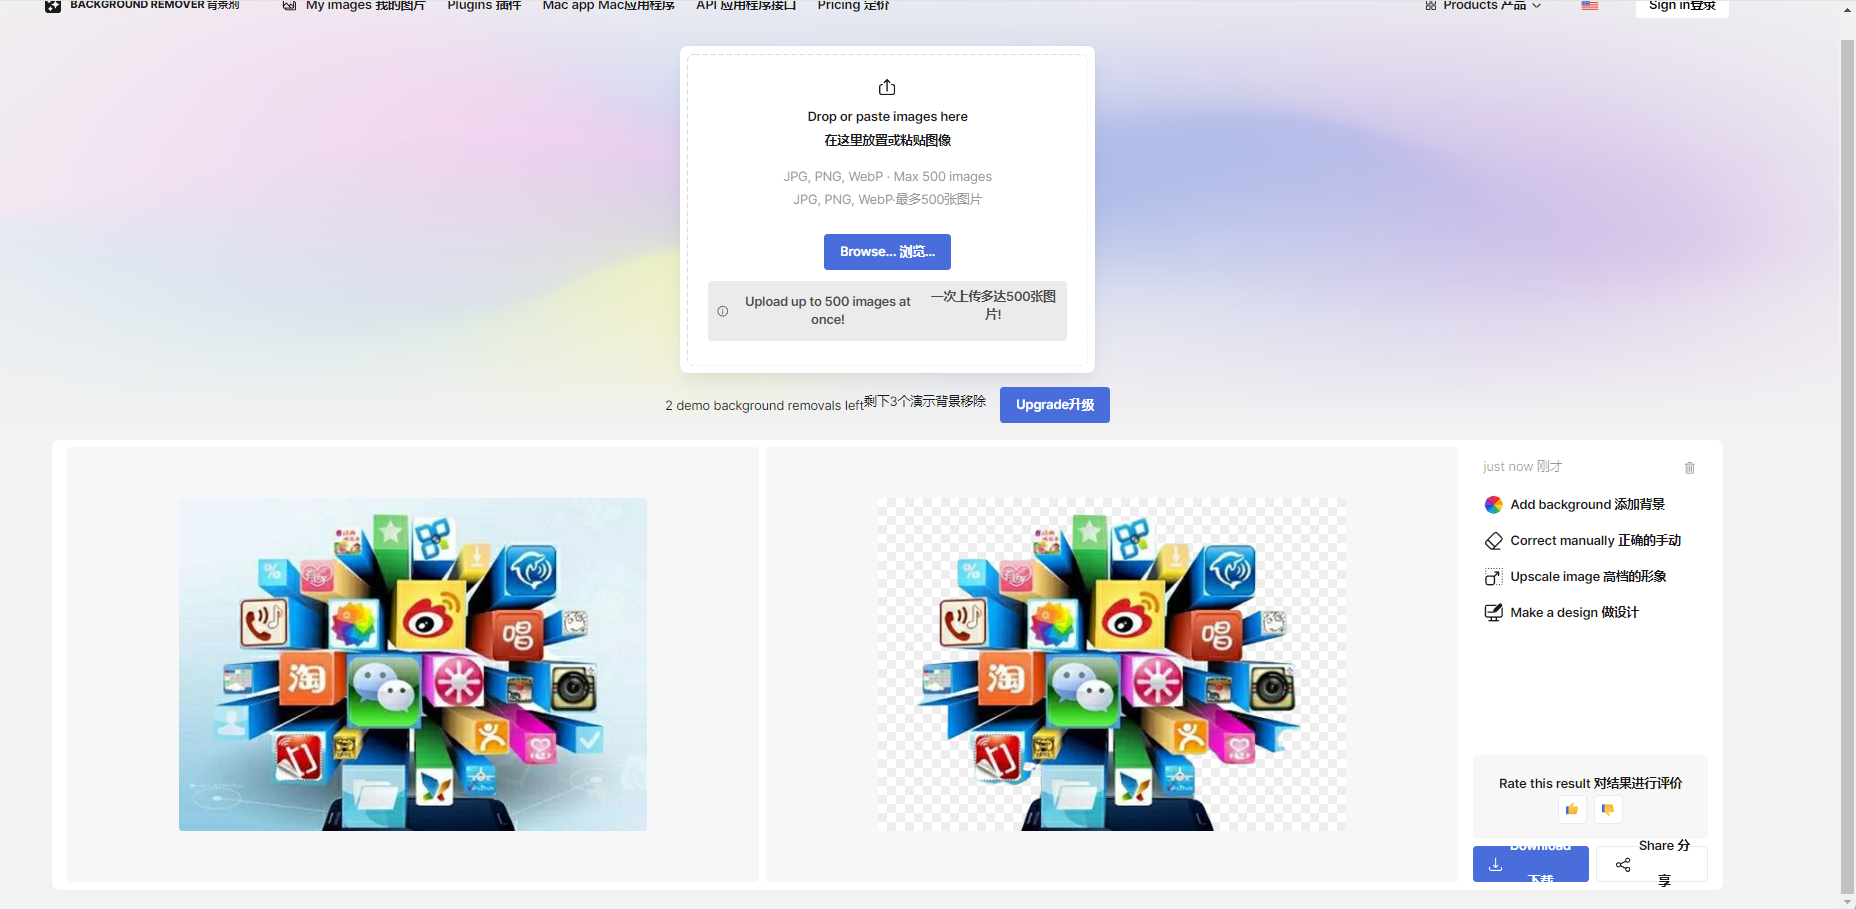
Task: Click the "just now" timestamp
Action: 1508,467
